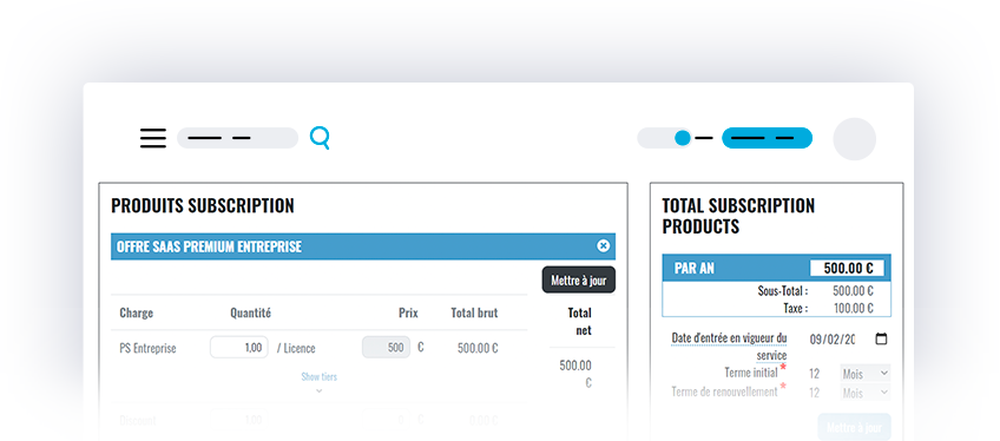The height and width of the screenshot is (441, 1000).
Task: Click the PAR AN label
Action: 694,269
